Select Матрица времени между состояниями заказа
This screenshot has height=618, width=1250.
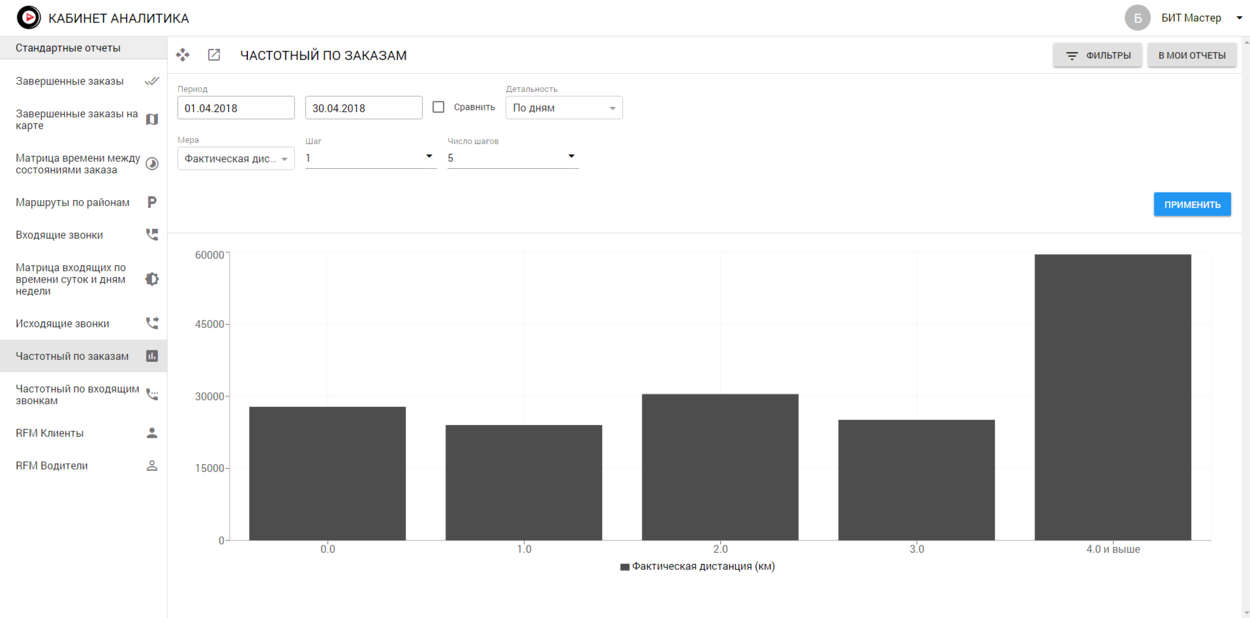[x=78, y=164]
